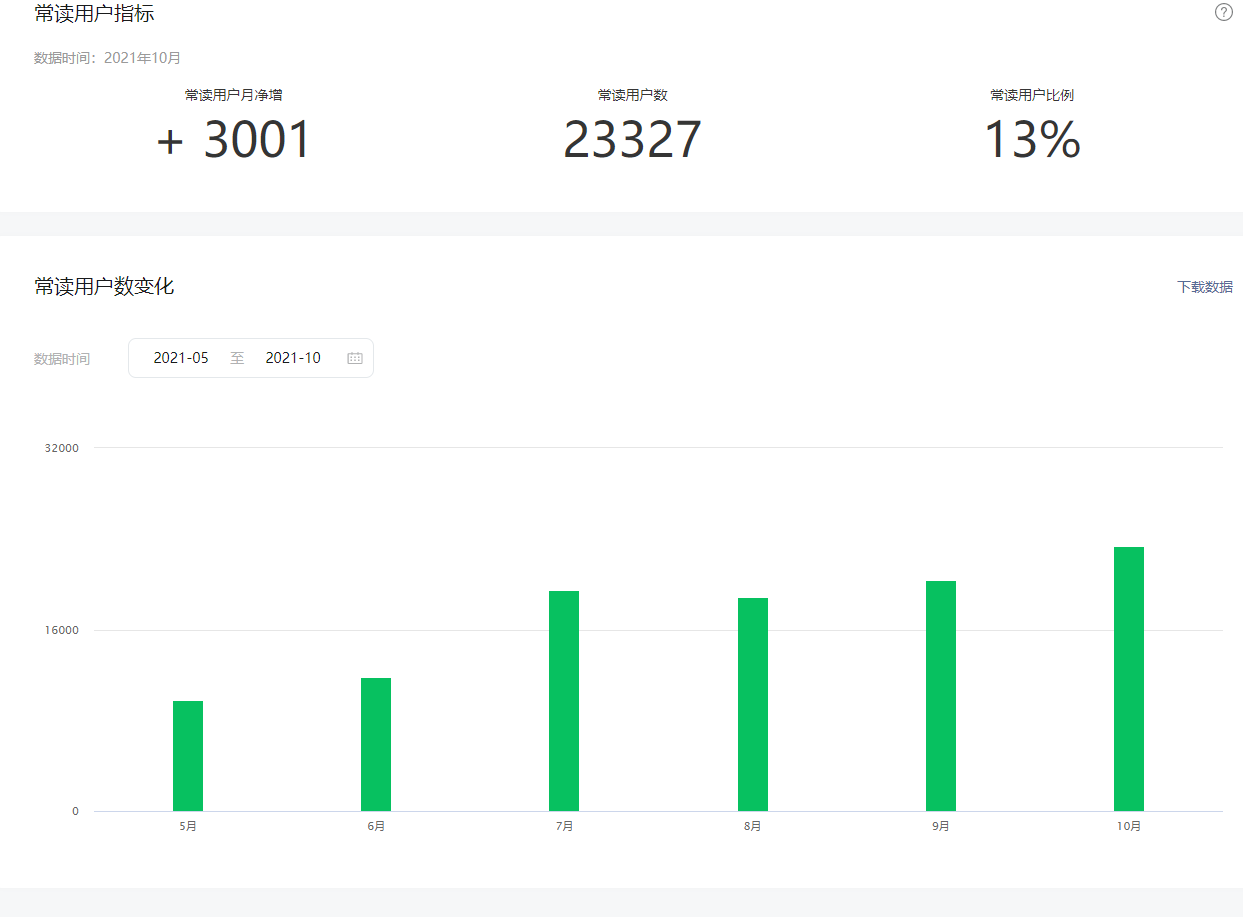Open the help question mark icon

pos(1224,13)
